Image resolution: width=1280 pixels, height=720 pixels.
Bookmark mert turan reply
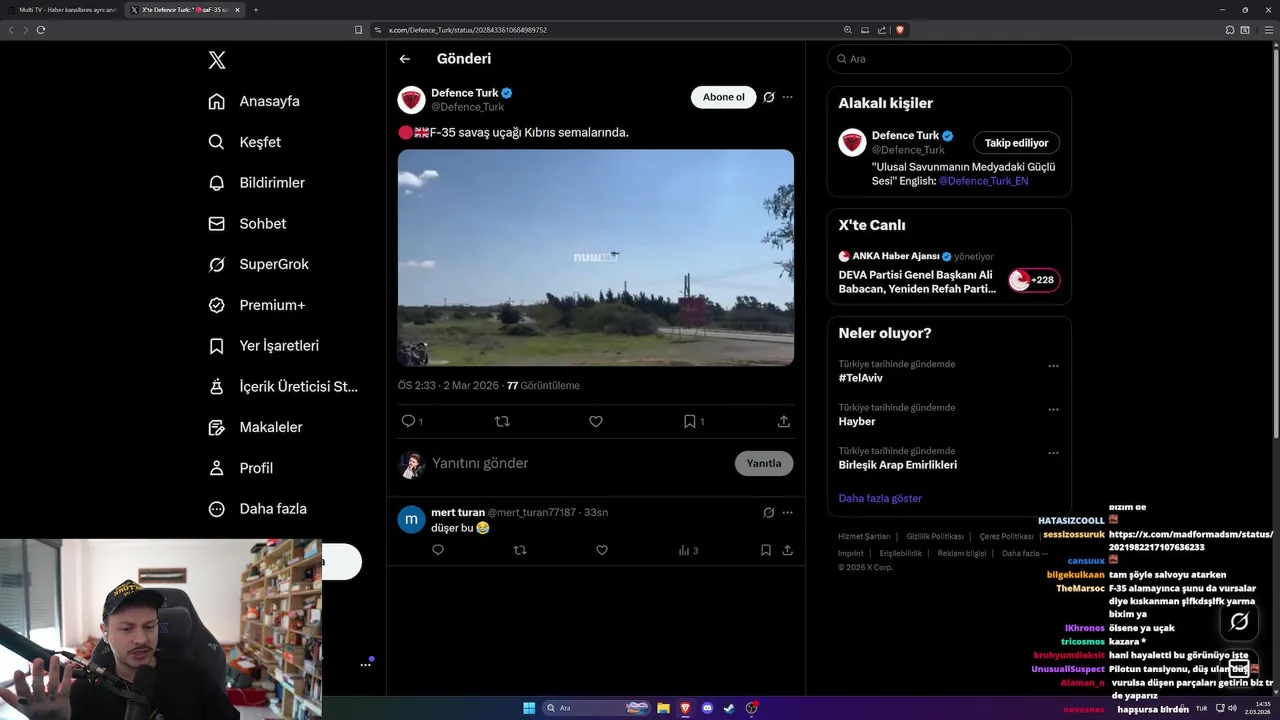click(765, 550)
